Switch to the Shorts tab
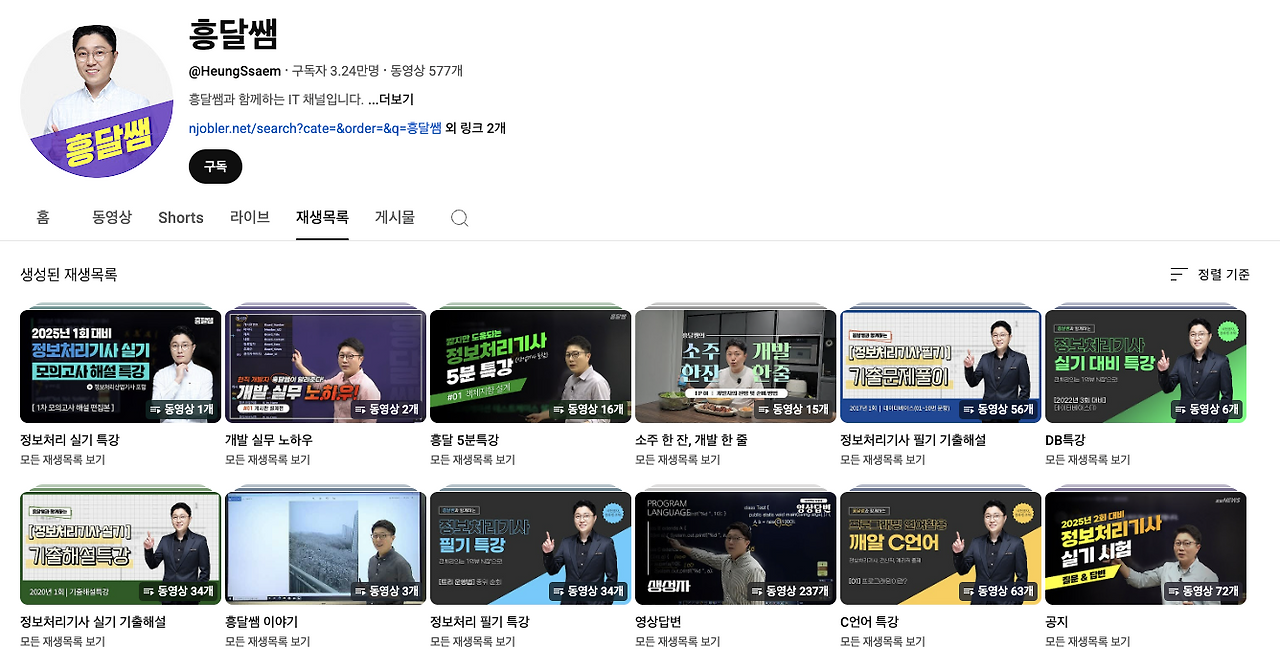The width and height of the screenshot is (1280, 668). tap(181, 217)
